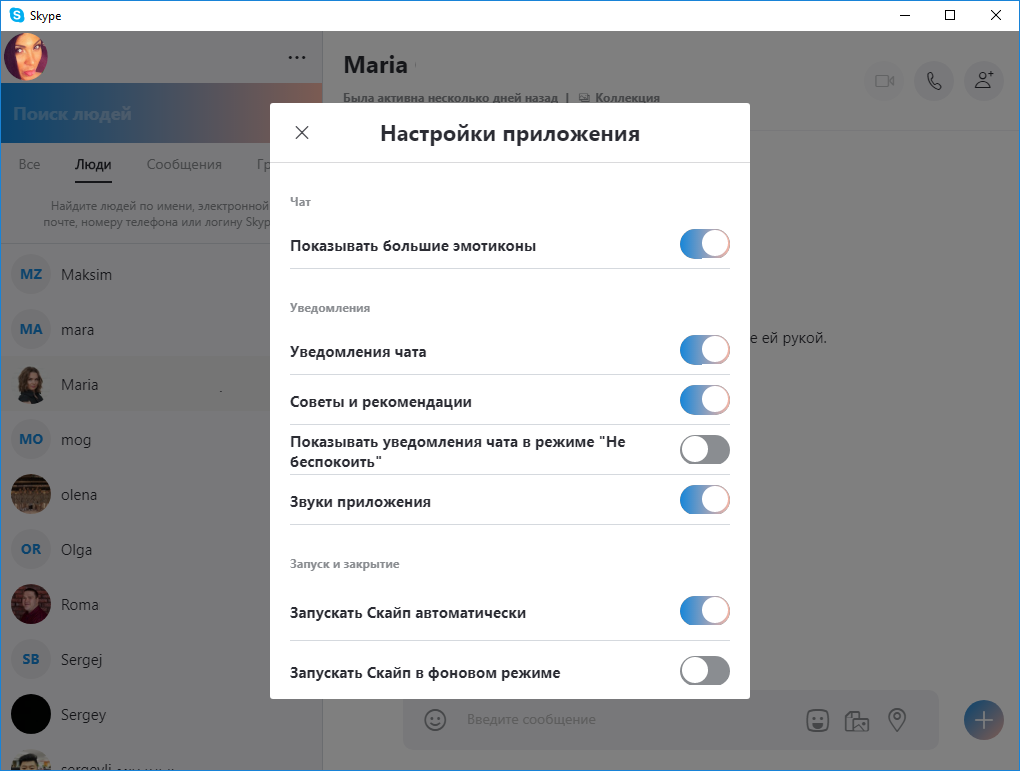1020x771 pixels.
Task: Maximize the Skype window
Action: coord(950,15)
